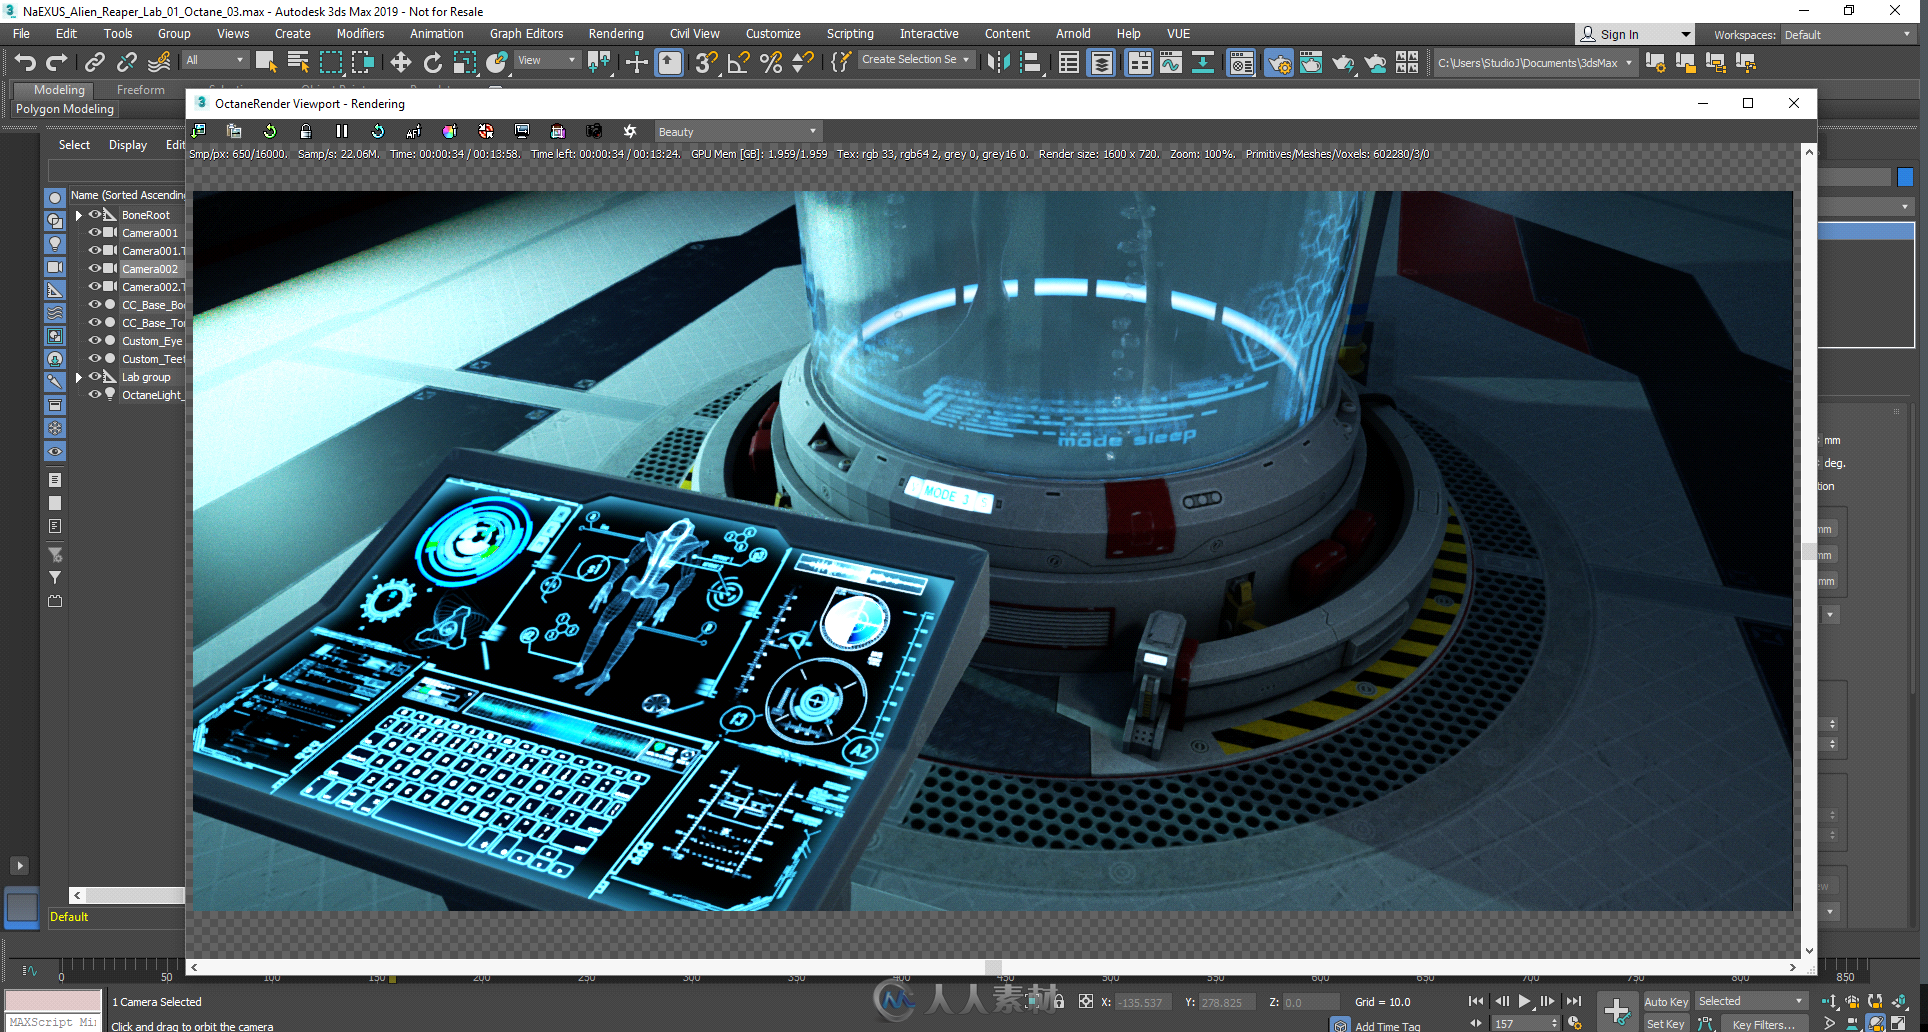Go to start of animation
This screenshot has width=1928, height=1032.
[1476, 1001]
